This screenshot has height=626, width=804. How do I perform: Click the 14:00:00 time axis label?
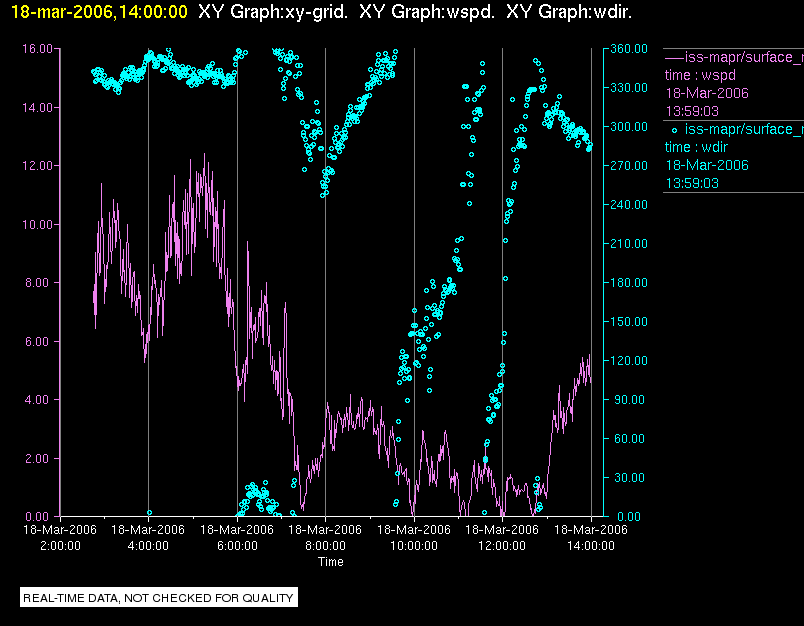[x=591, y=546]
